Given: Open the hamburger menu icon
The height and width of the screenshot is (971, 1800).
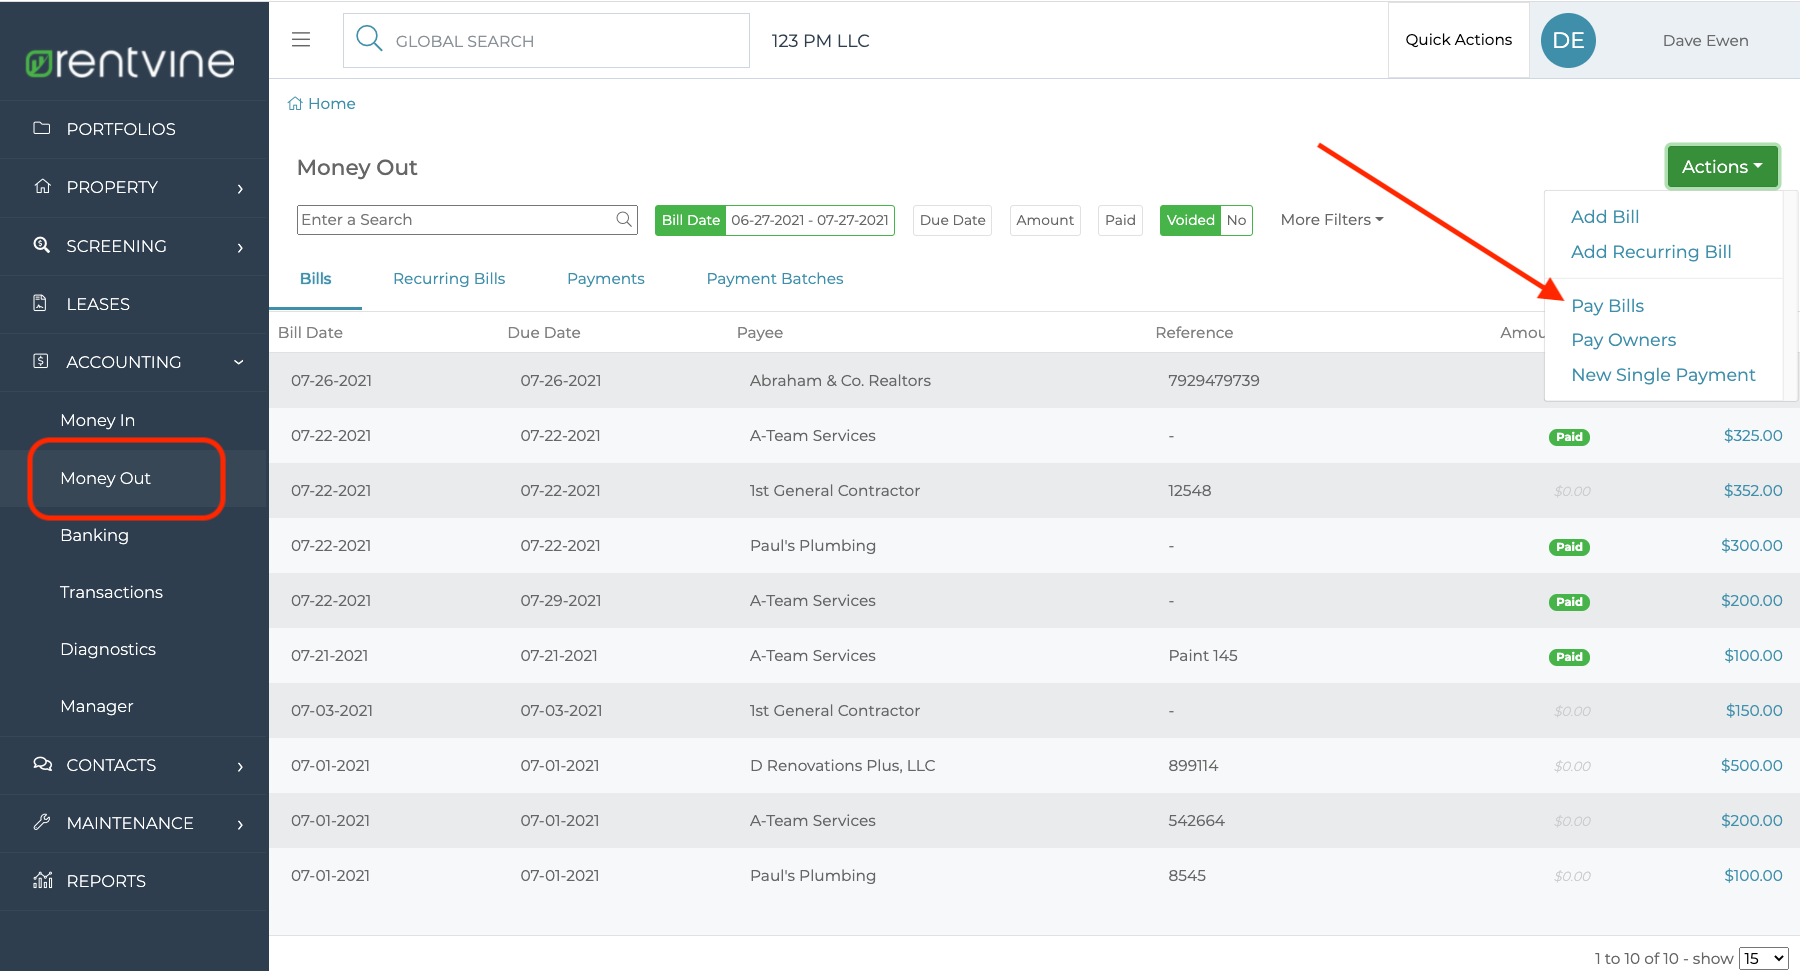Looking at the screenshot, I should (x=301, y=40).
